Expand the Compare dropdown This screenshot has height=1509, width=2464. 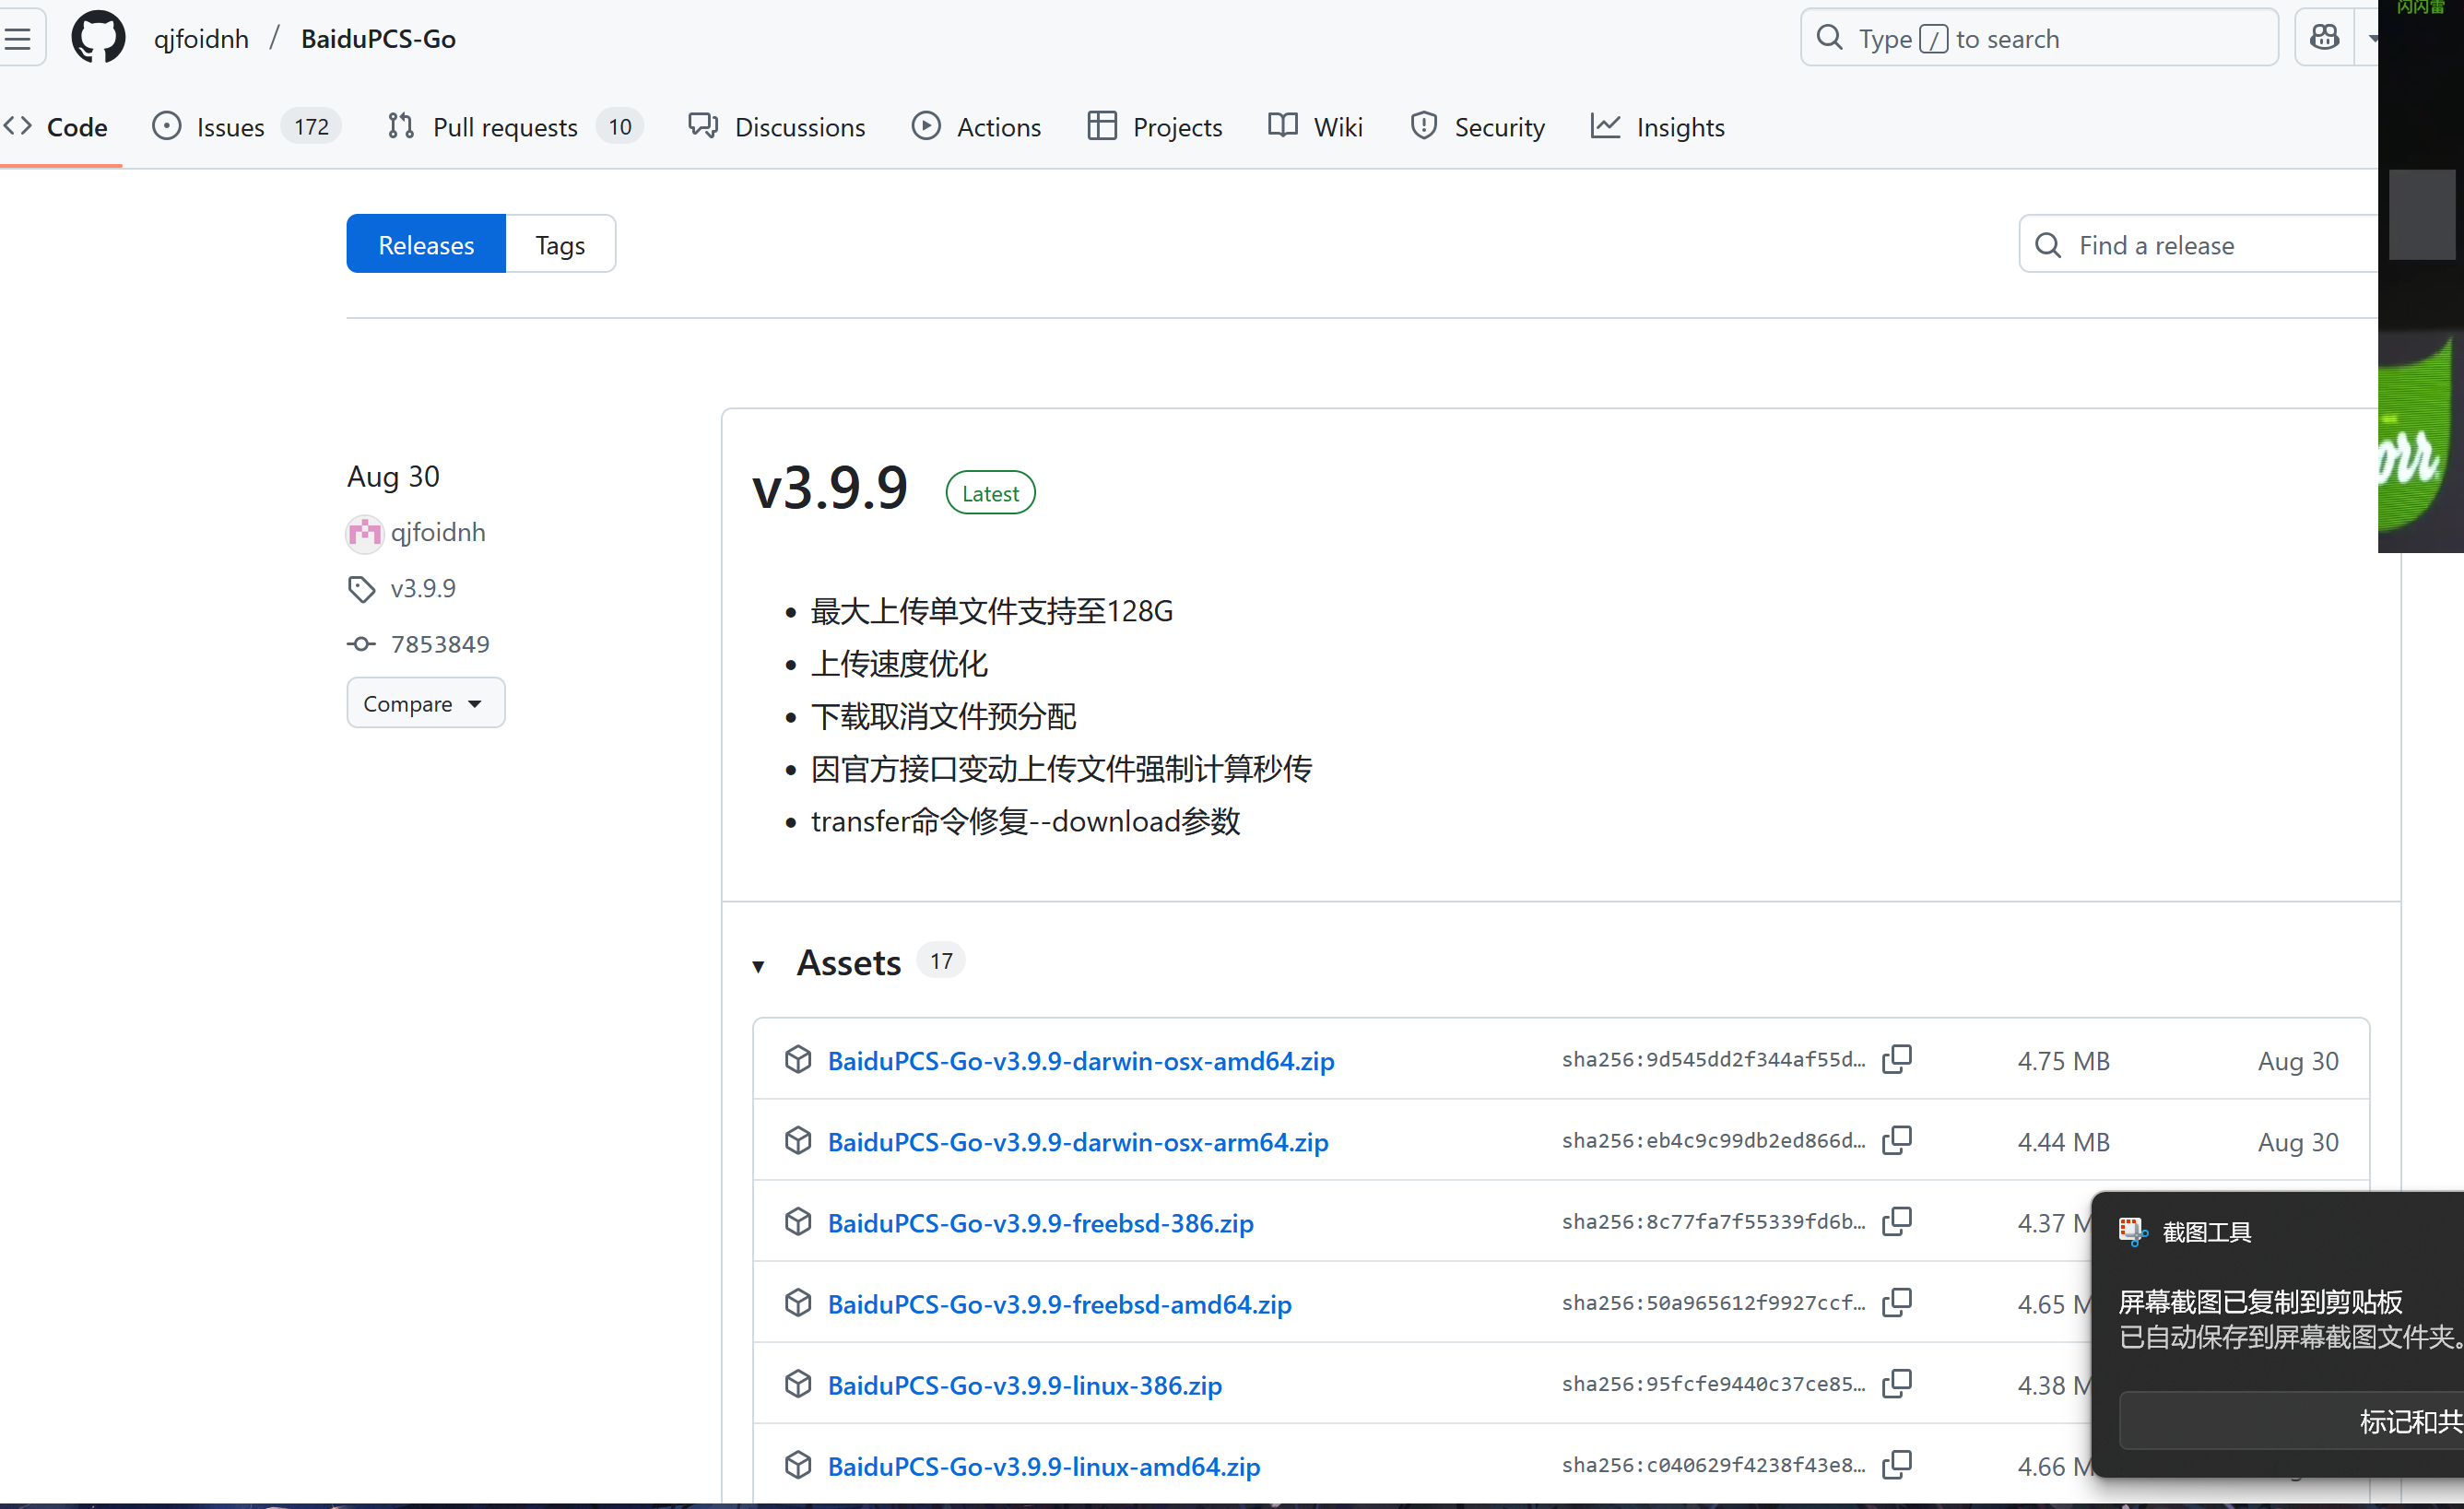tap(425, 703)
